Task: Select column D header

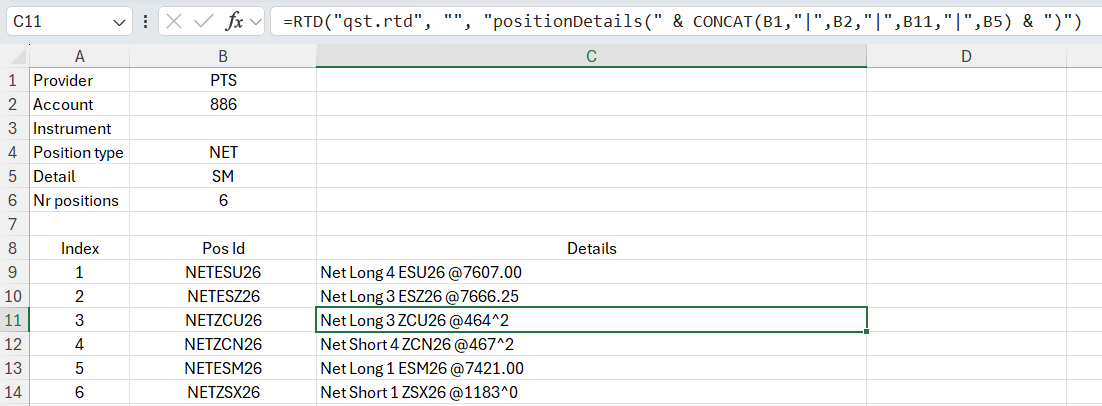Action: click(x=966, y=56)
